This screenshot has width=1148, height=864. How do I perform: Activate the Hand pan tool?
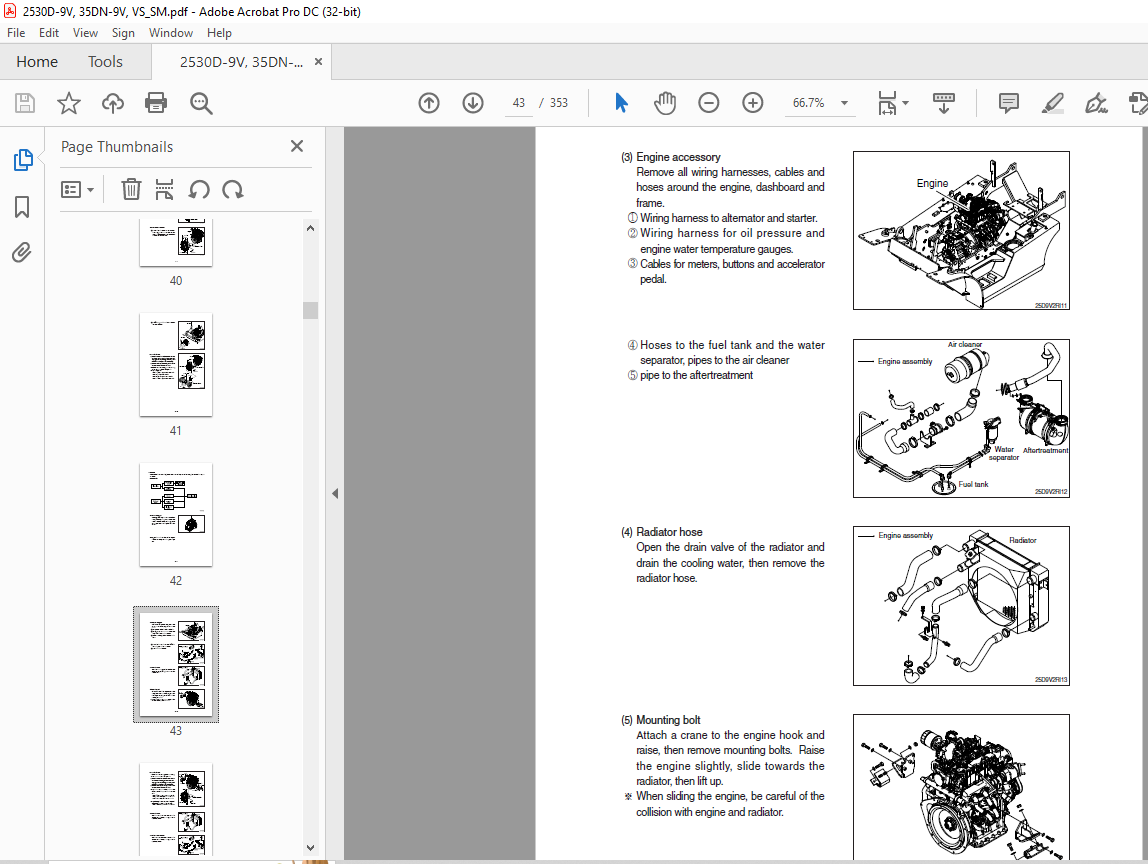[665, 103]
